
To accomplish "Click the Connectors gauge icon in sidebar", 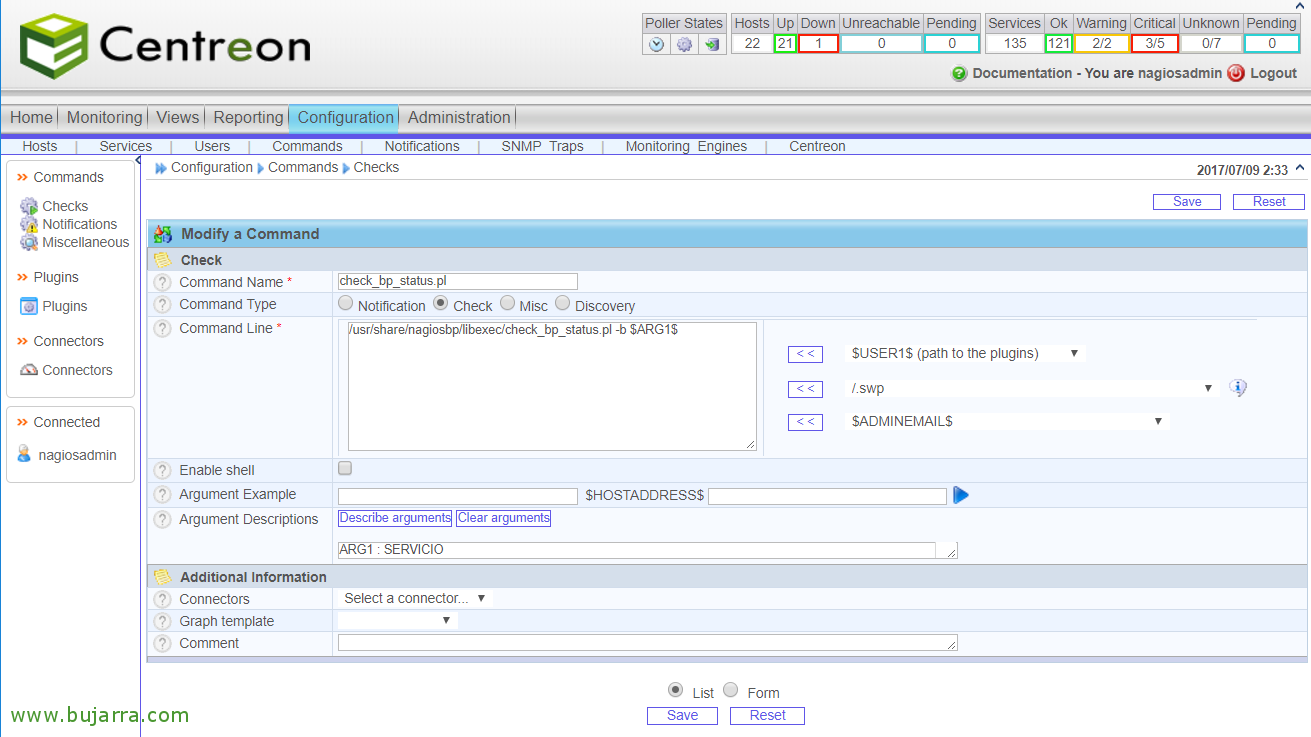I will click(x=28, y=370).
